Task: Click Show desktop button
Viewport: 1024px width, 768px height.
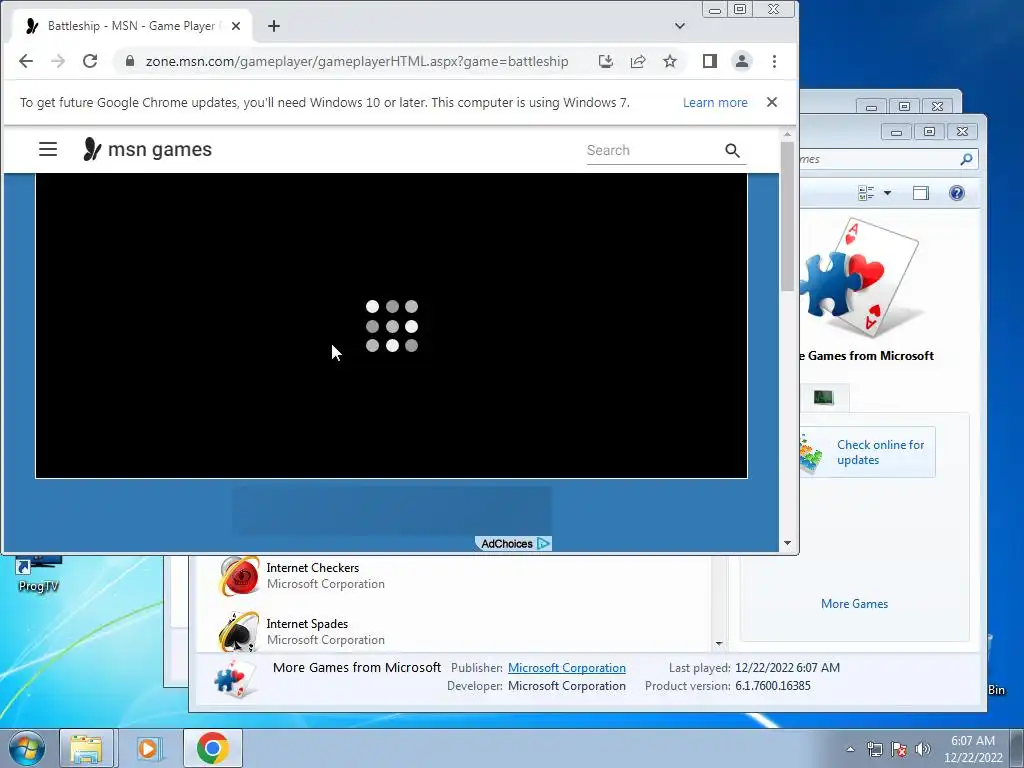Action: pyautogui.click(x=1017, y=748)
